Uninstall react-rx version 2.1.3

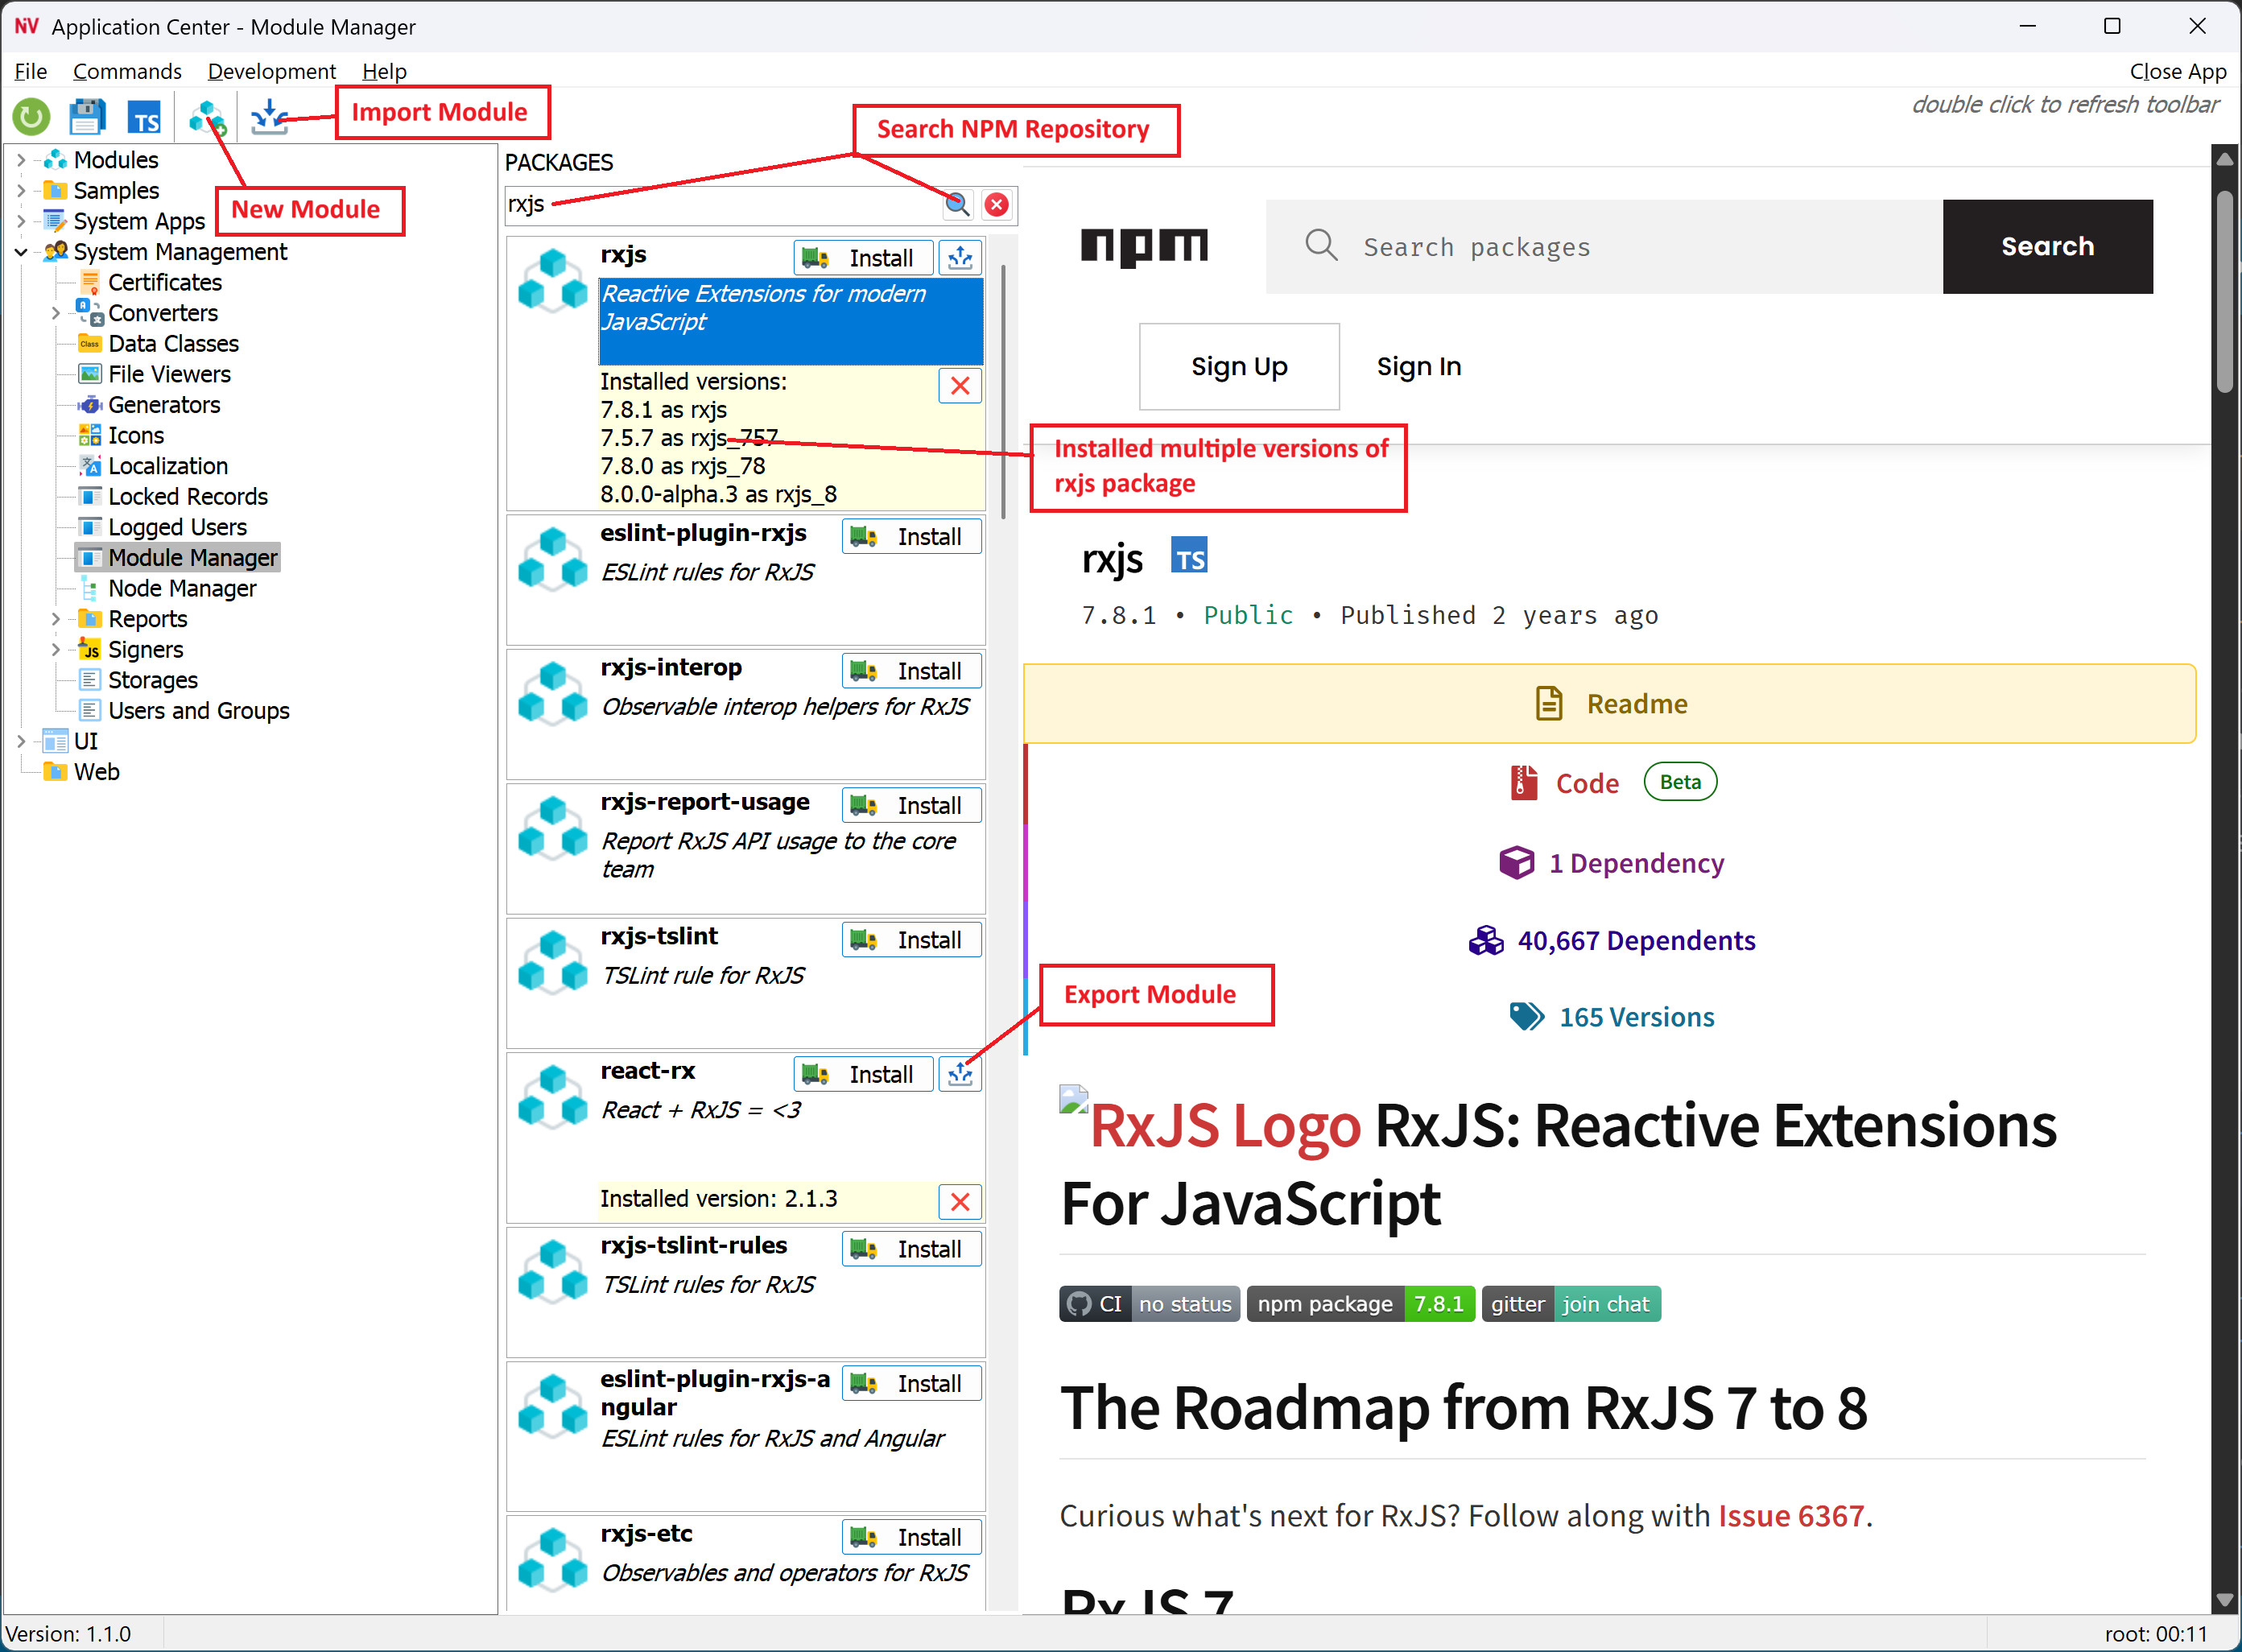(959, 1201)
